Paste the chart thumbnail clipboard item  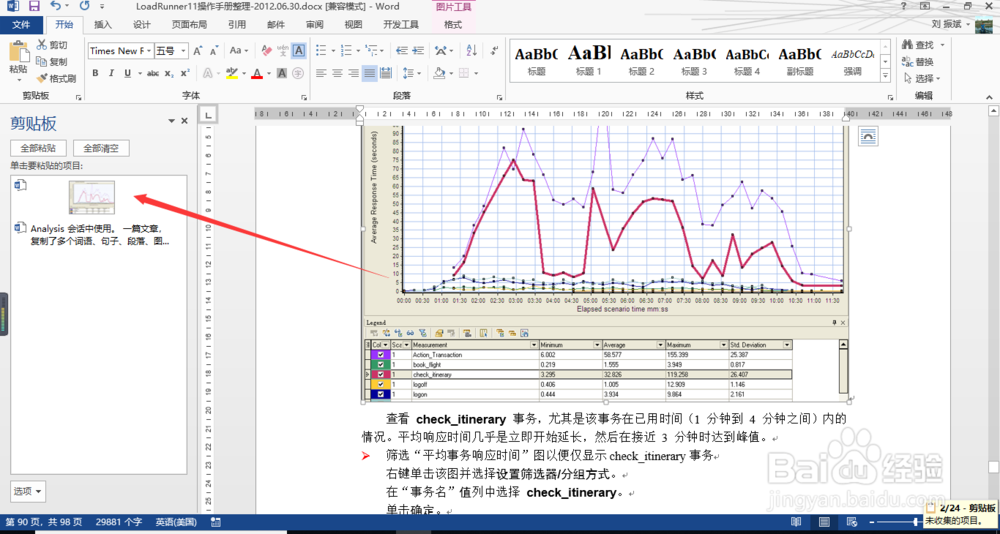coord(92,197)
